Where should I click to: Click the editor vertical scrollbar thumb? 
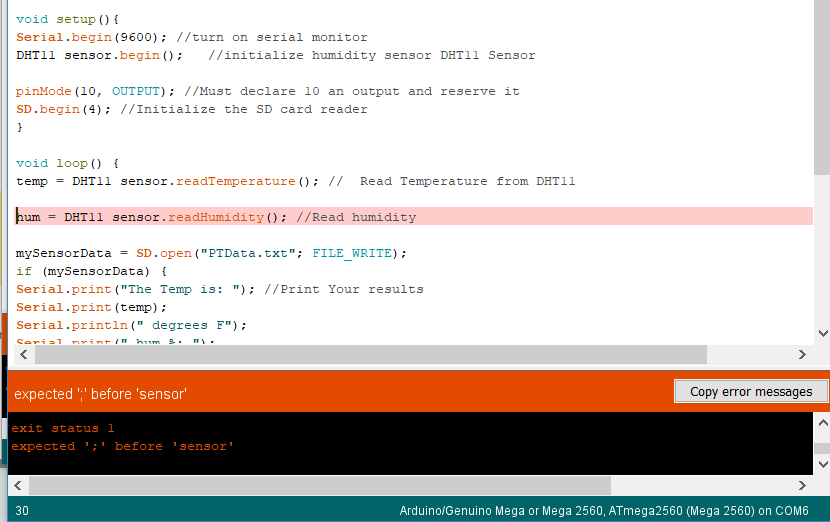(x=823, y=87)
